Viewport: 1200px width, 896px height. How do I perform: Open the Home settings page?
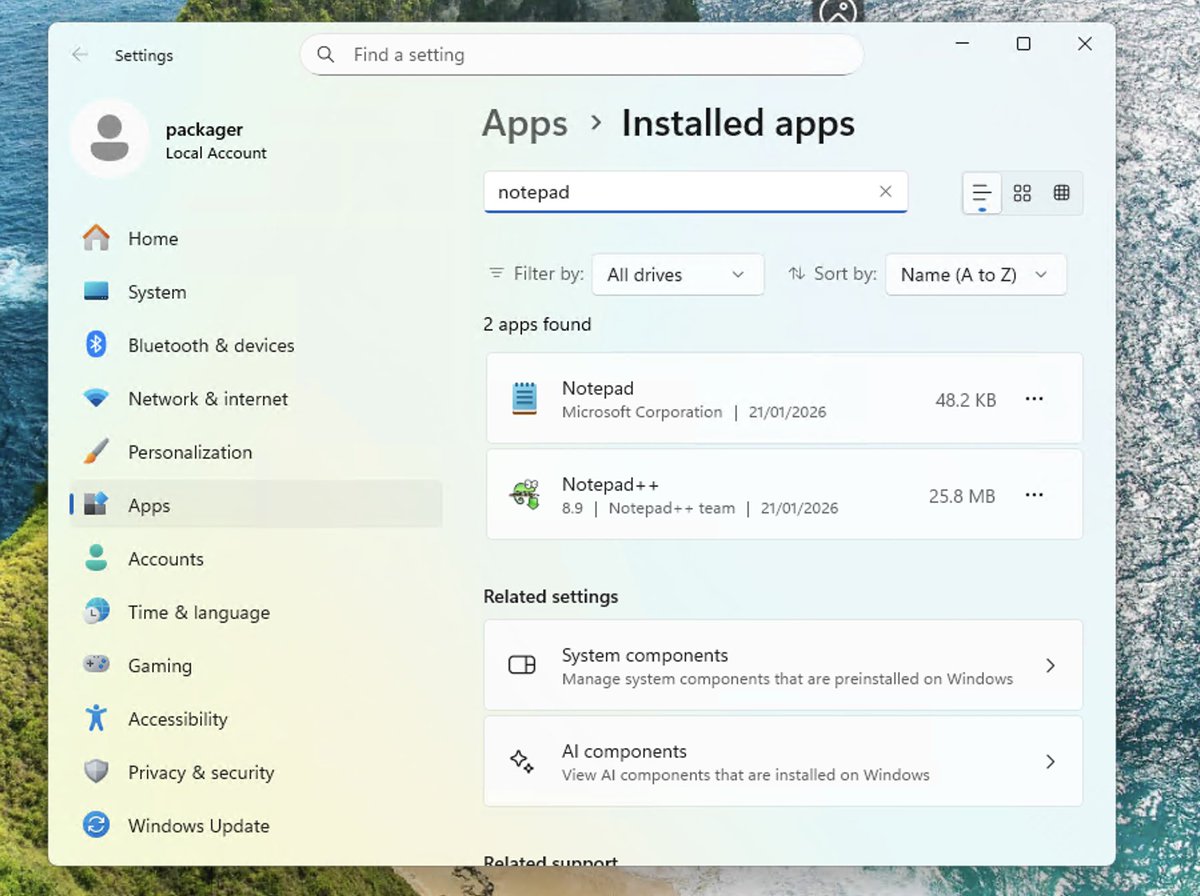(x=256, y=239)
